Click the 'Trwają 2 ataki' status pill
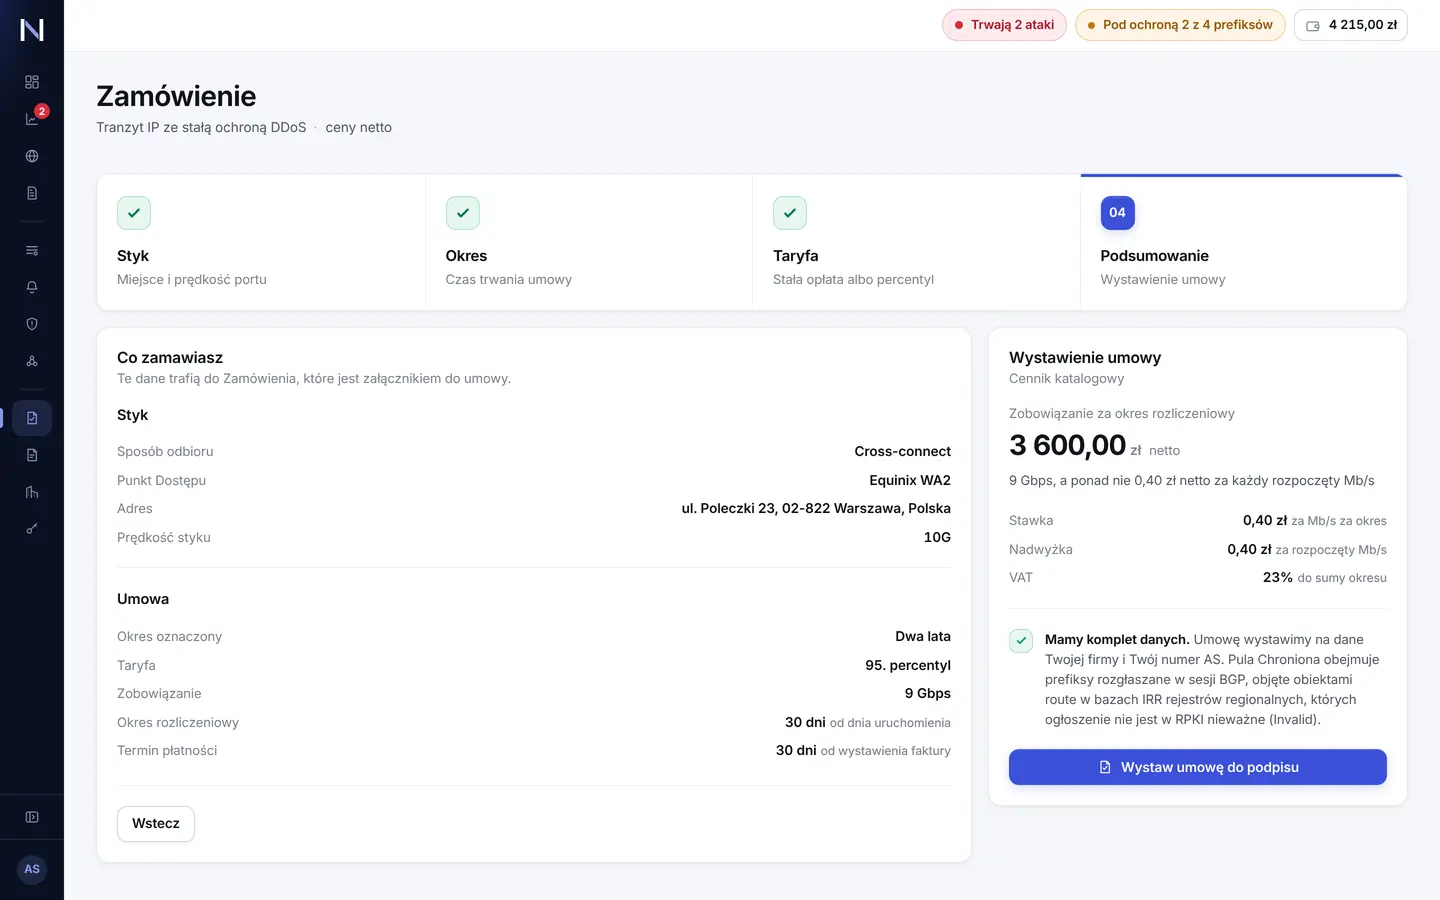Image resolution: width=1440 pixels, height=900 pixels. tap(1004, 25)
